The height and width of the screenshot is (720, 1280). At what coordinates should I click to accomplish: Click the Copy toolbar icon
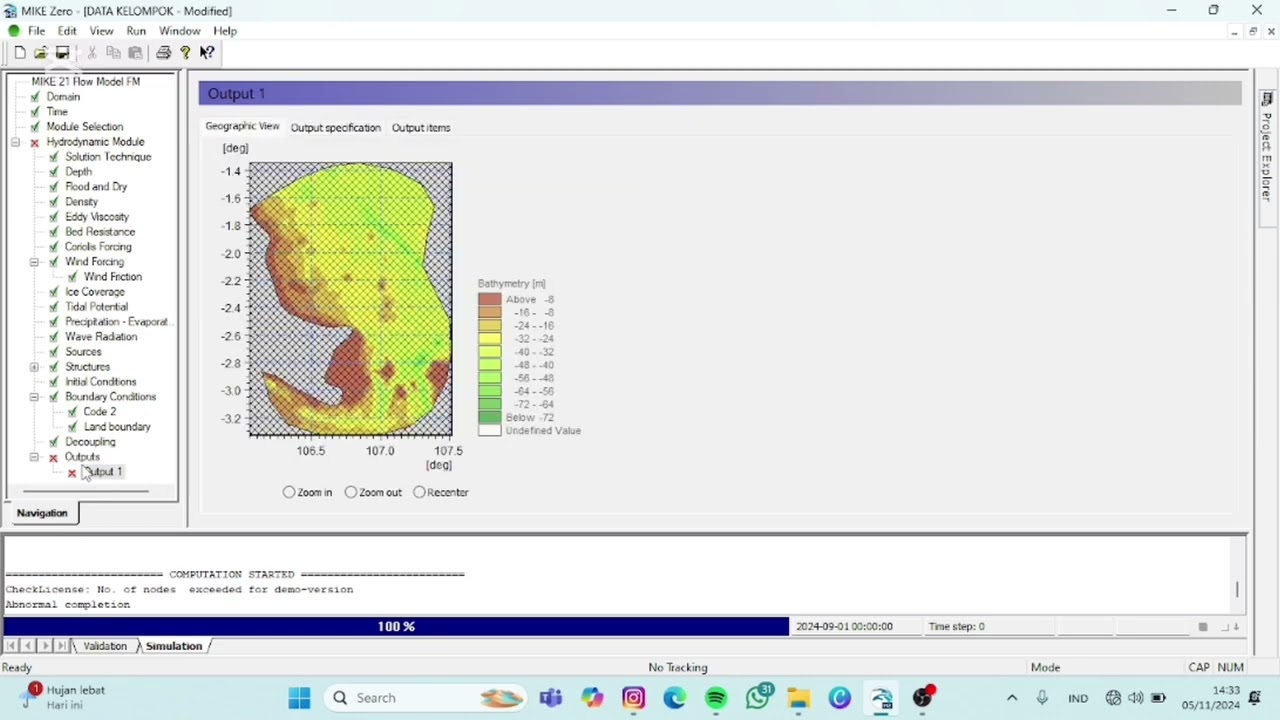(113, 52)
